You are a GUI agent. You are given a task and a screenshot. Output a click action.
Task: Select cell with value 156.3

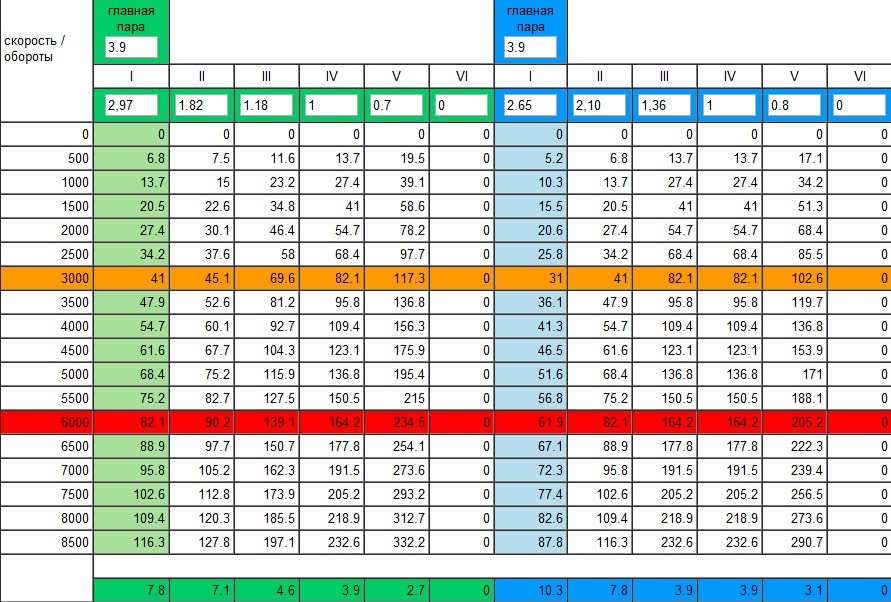pyautogui.click(x=397, y=326)
